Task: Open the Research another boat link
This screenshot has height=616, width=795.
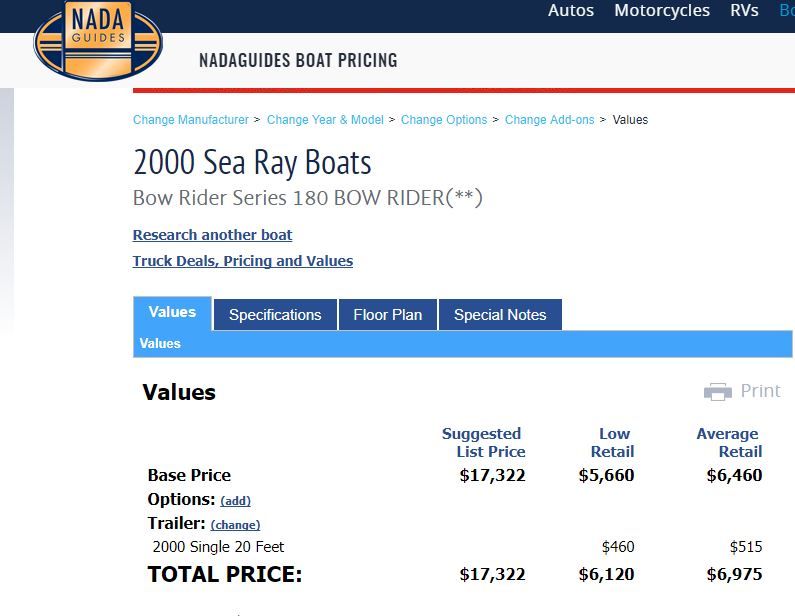Action: [x=213, y=235]
